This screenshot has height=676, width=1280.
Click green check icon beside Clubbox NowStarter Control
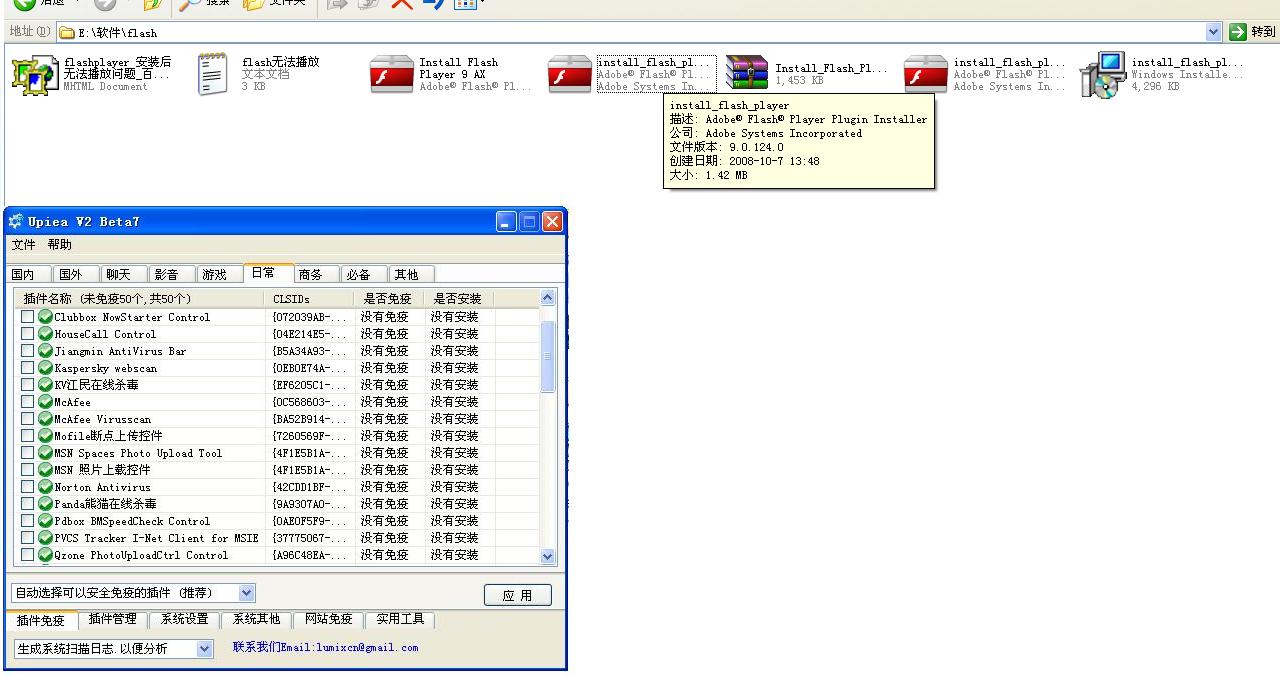[45, 317]
